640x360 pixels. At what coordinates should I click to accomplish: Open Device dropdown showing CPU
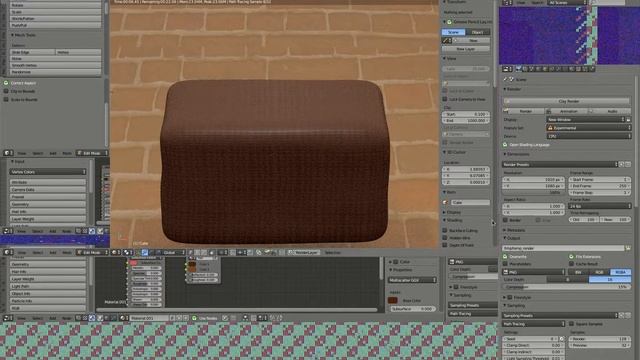[x=589, y=136]
